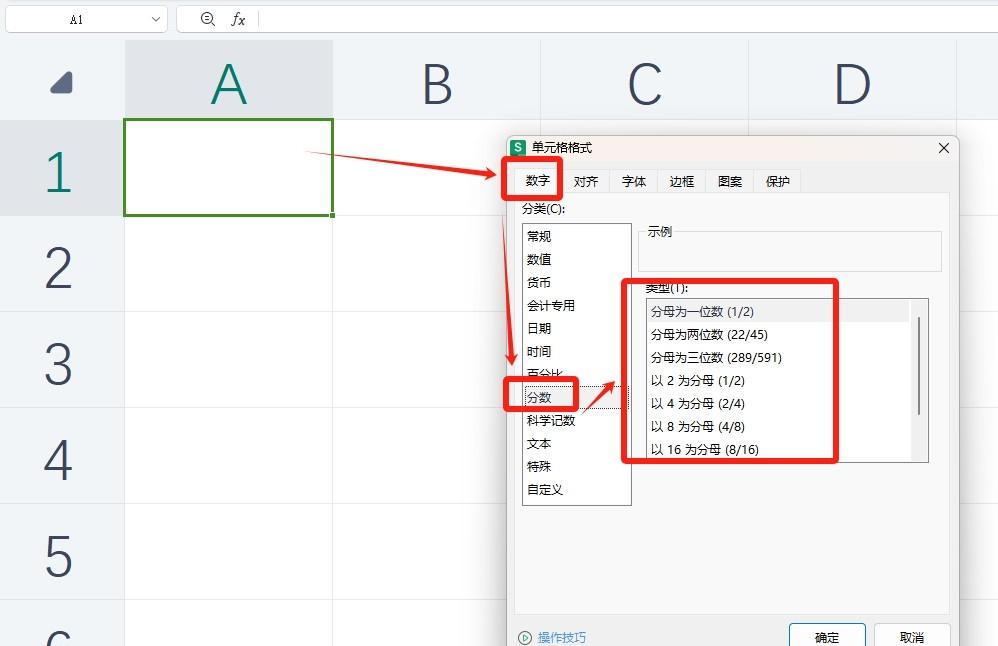Click the play icon beside 操作技巧
The height and width of the screenshot is (646, 998).
(524, 637)
